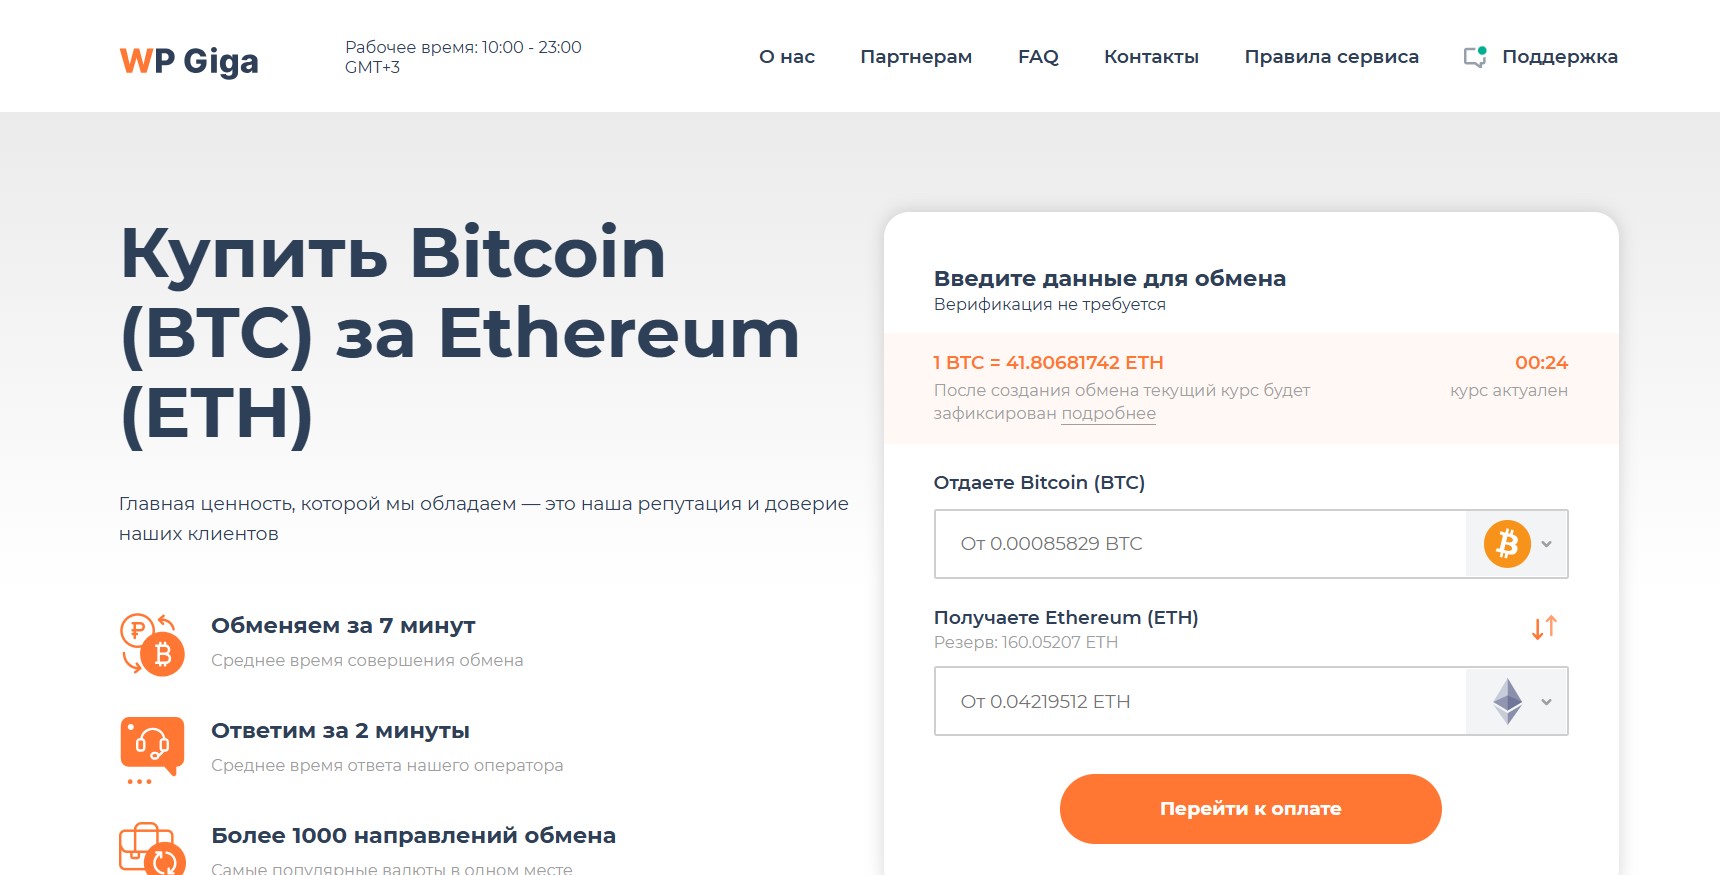Image resolution: width=1720 pixels, height=875 pixels.
Task: Click the Ethereum diamond icon
Action: tap(1507, 701)
